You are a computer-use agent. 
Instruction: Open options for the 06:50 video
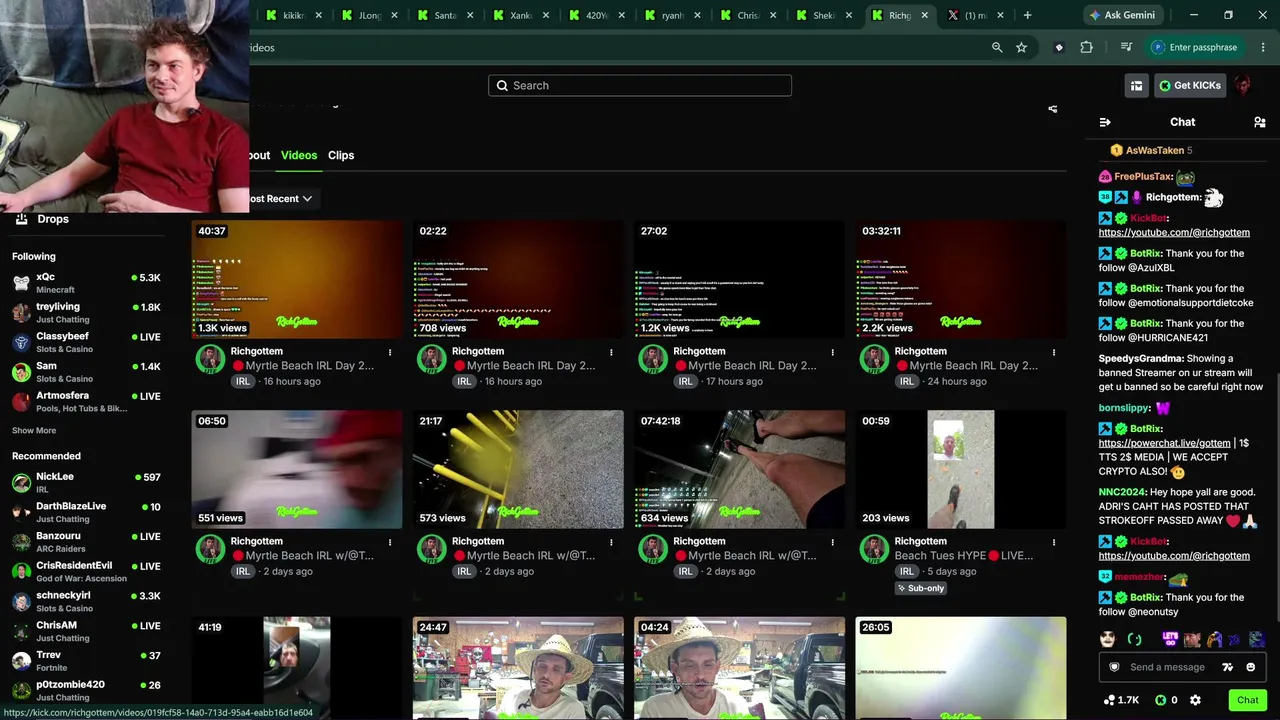tap(390, 542)
